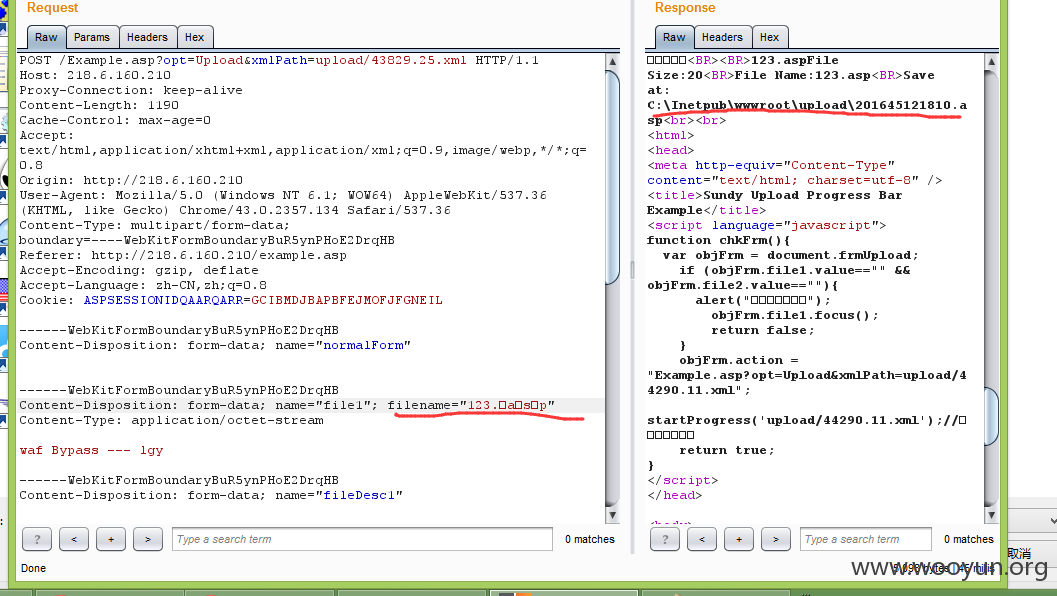Click the Accept-Language header line
The height and width of the screenshot is (596, 1057).
(x=143, y=285)
